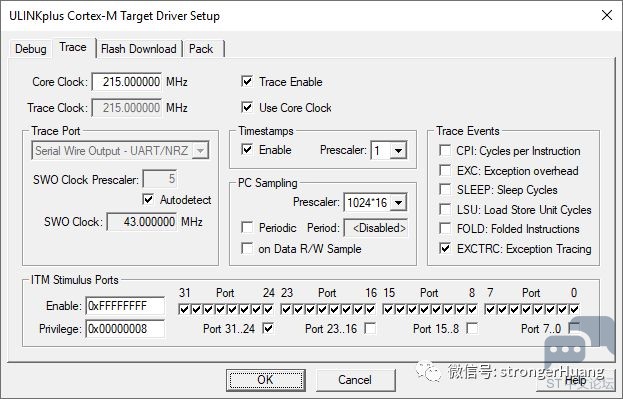Screen dimensions: 623x399
Task: Close the Target Driver Setup dialog
Action: 607,15
